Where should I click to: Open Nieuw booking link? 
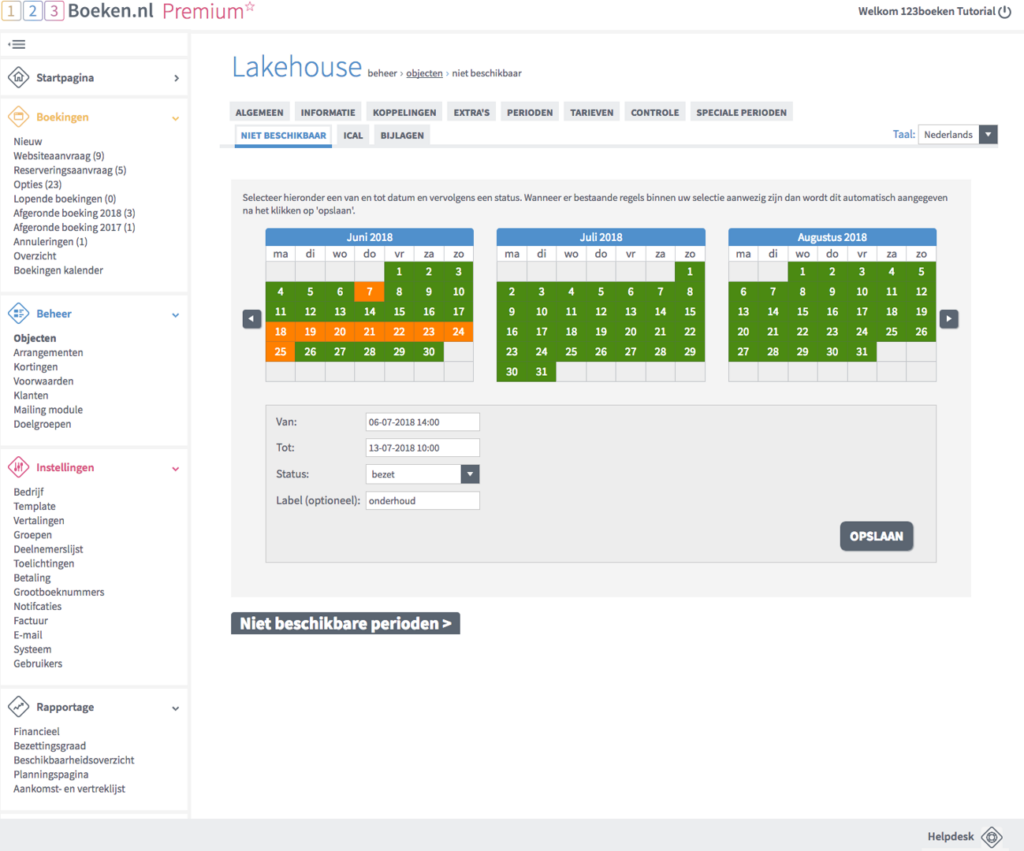point(27,142)
